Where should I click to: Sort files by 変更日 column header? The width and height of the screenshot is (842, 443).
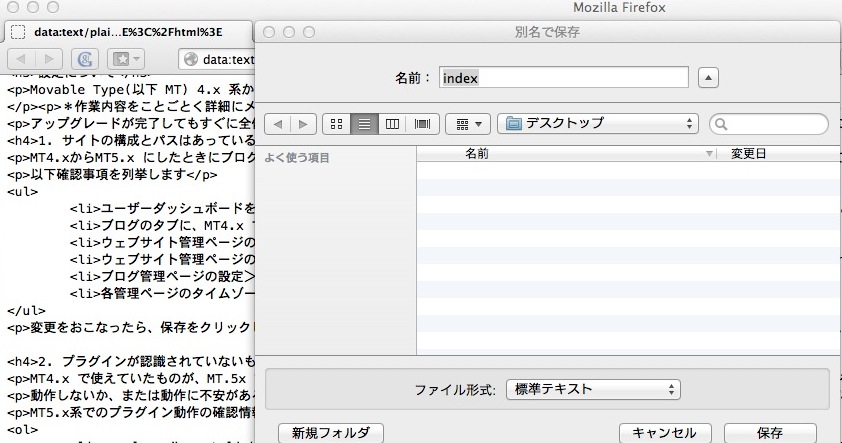coord(780,154)
